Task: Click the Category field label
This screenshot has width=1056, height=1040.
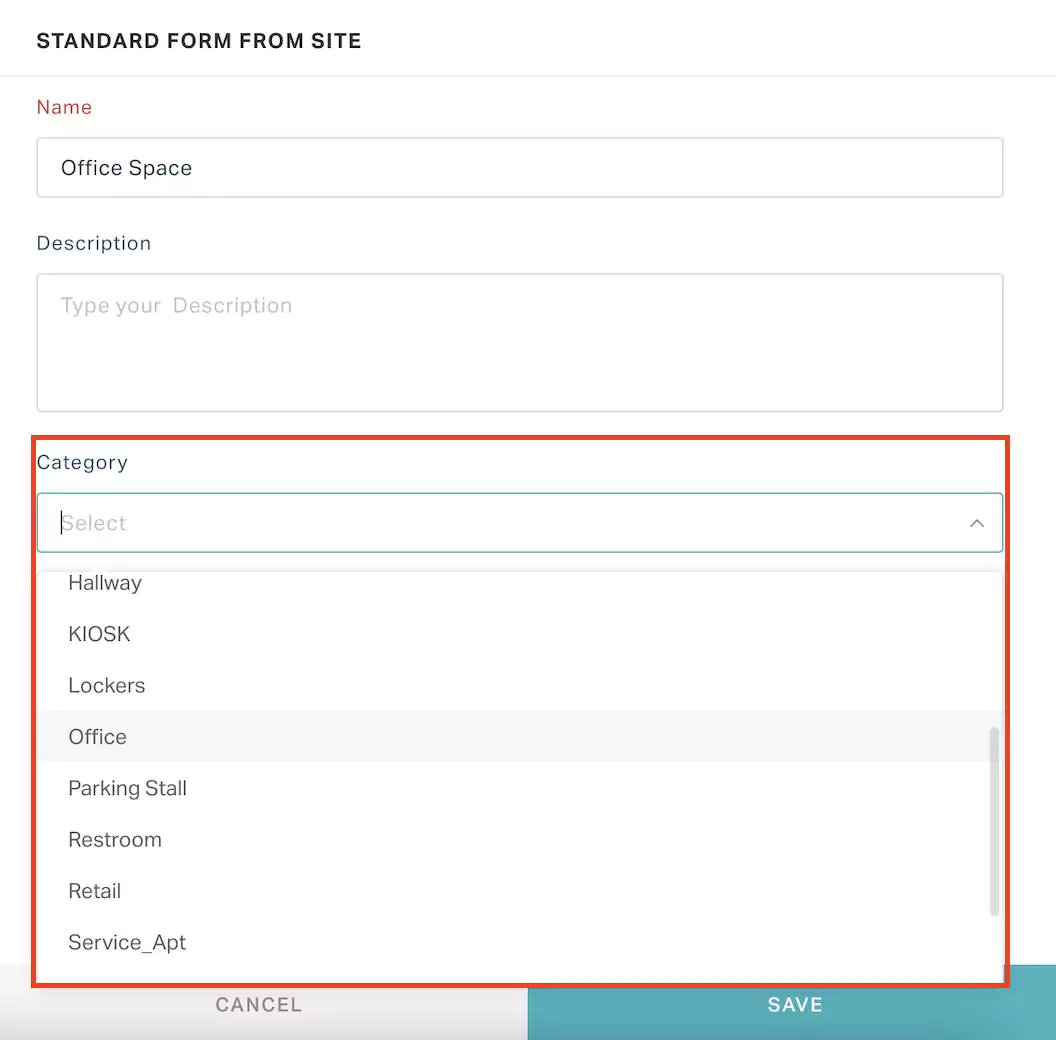Action: tap(82, 462)
